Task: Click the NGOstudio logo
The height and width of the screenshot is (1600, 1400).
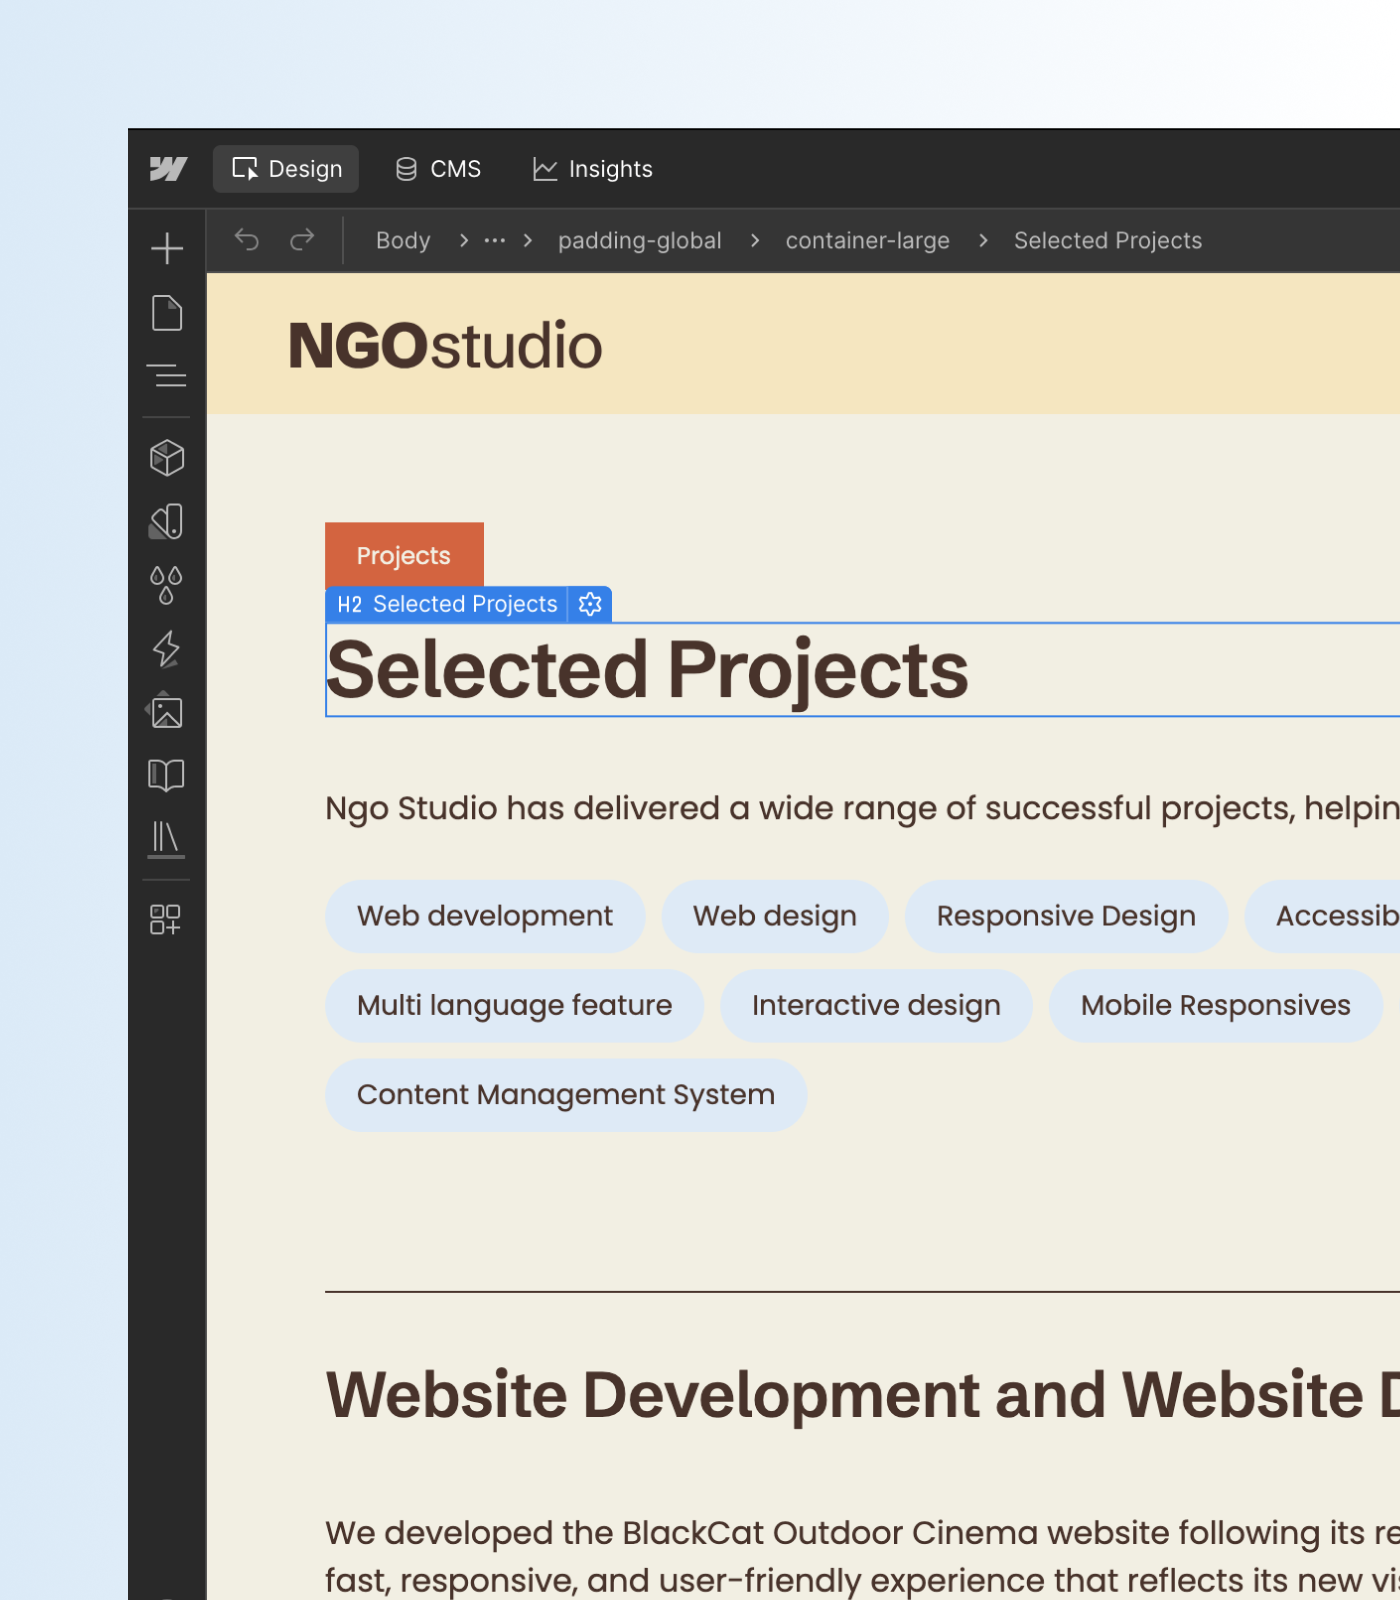Action: [x=445, y=346]
